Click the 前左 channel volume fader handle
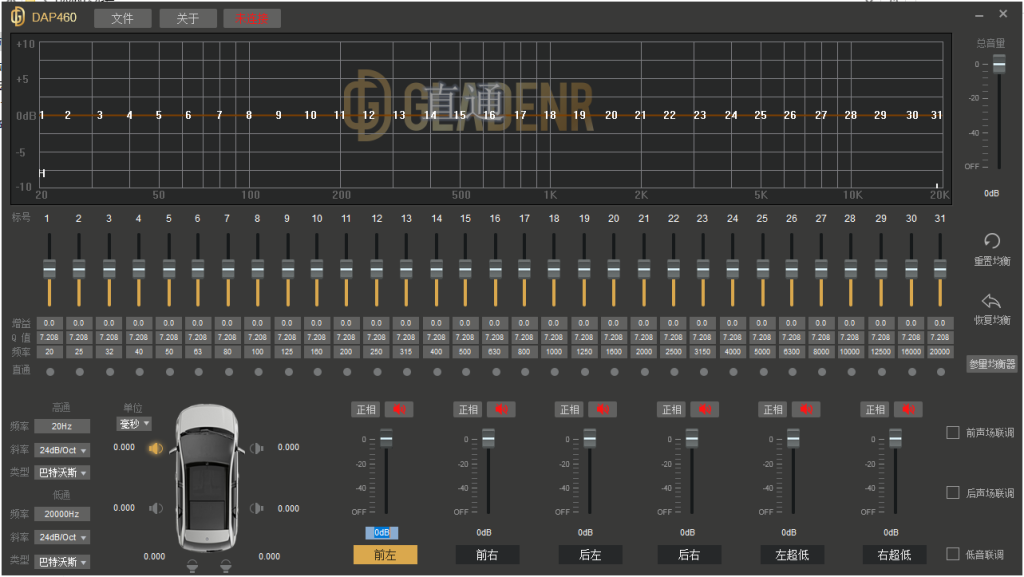1024x577 pixels. [x=386, y=439]
